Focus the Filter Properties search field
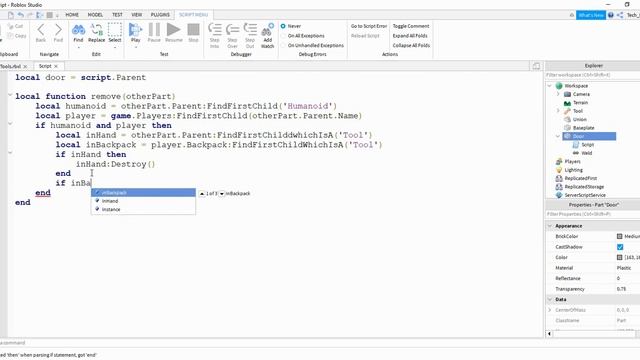This screenshot has width=640, height=360. click(x=593, y=214)
